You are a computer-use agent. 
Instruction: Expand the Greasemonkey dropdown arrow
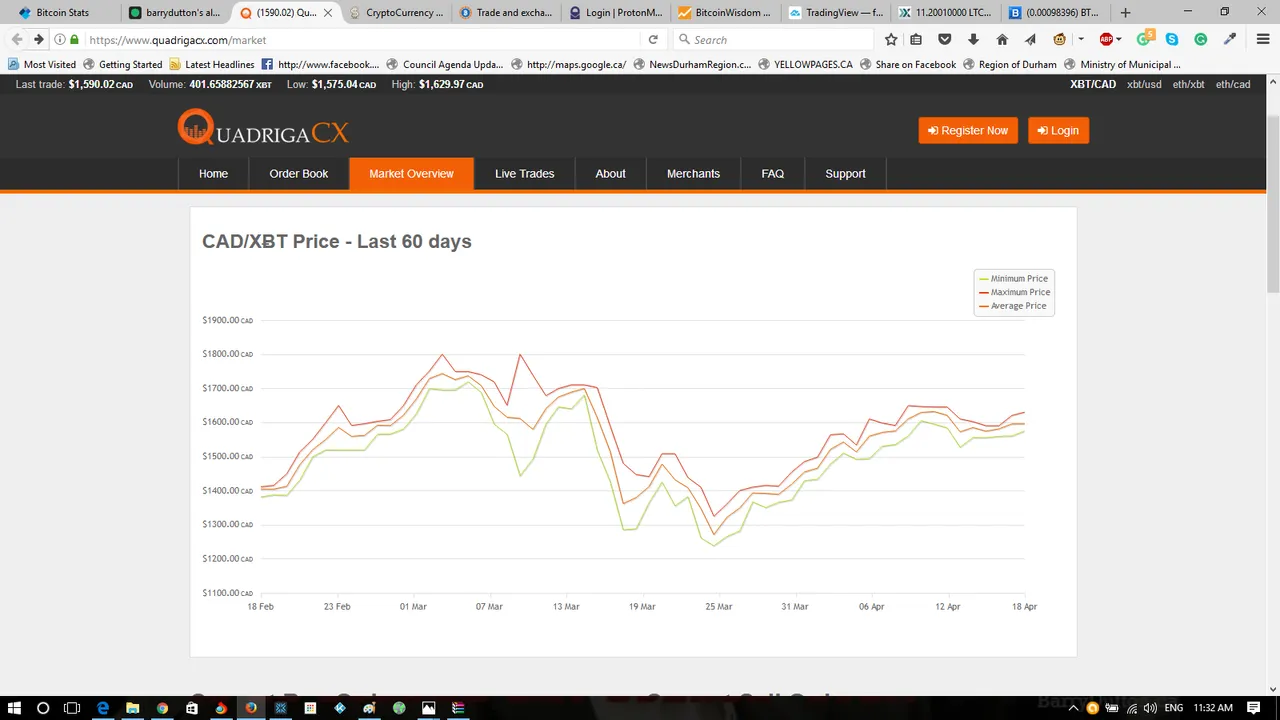tap(1081, 40)
